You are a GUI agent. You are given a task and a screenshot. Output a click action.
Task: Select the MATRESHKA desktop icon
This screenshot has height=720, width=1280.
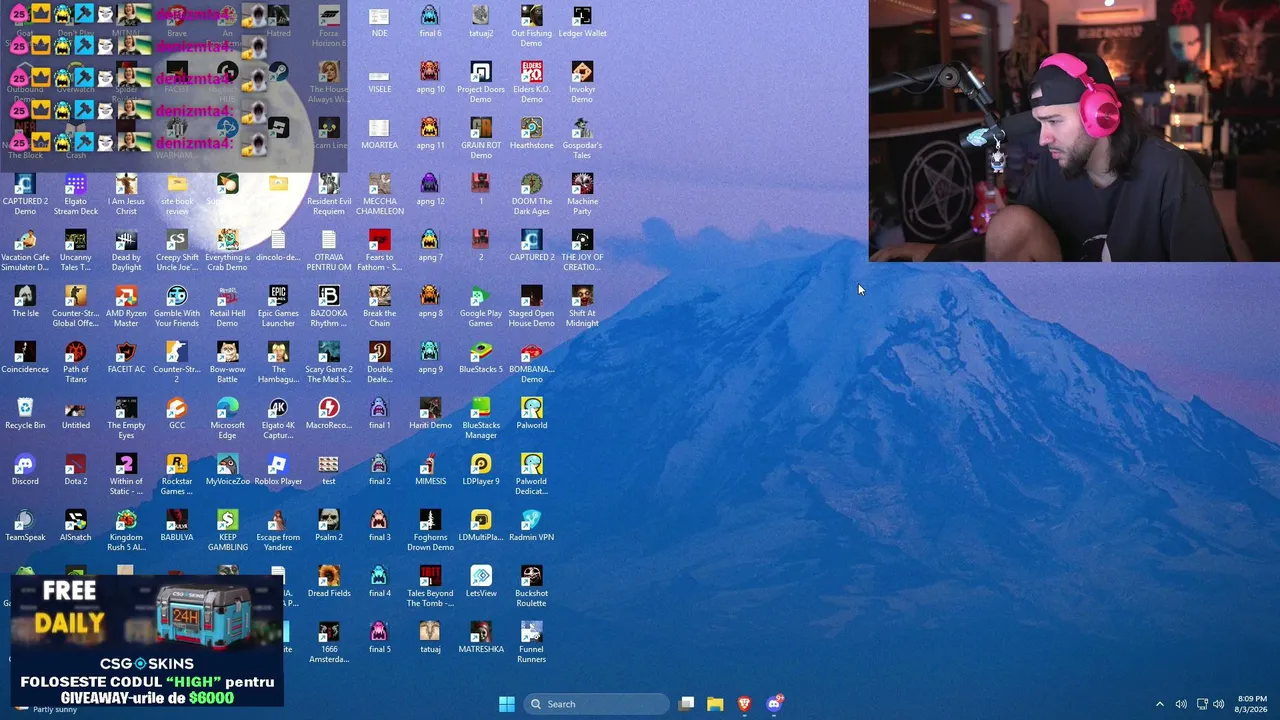coord(481,638)
